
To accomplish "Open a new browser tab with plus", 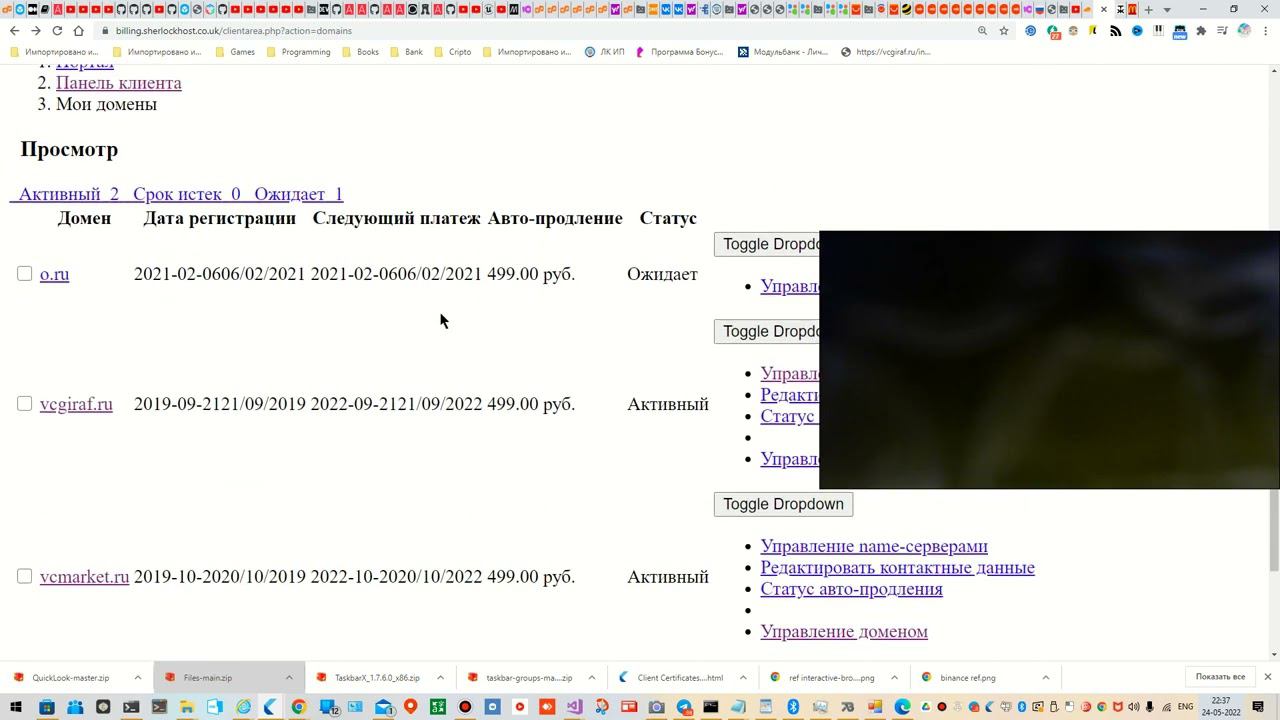I will pyautogui.click(x=1148, y=9).
